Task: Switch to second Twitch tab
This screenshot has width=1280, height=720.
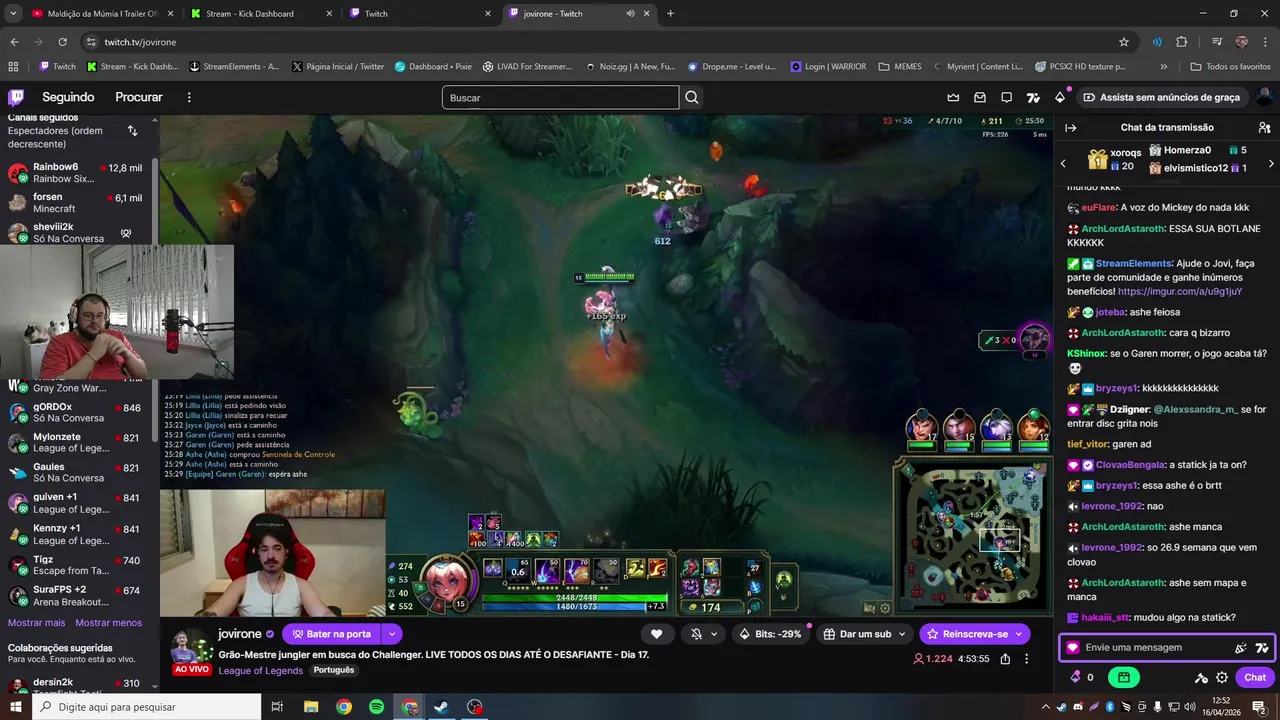Action: click(420, 14)
